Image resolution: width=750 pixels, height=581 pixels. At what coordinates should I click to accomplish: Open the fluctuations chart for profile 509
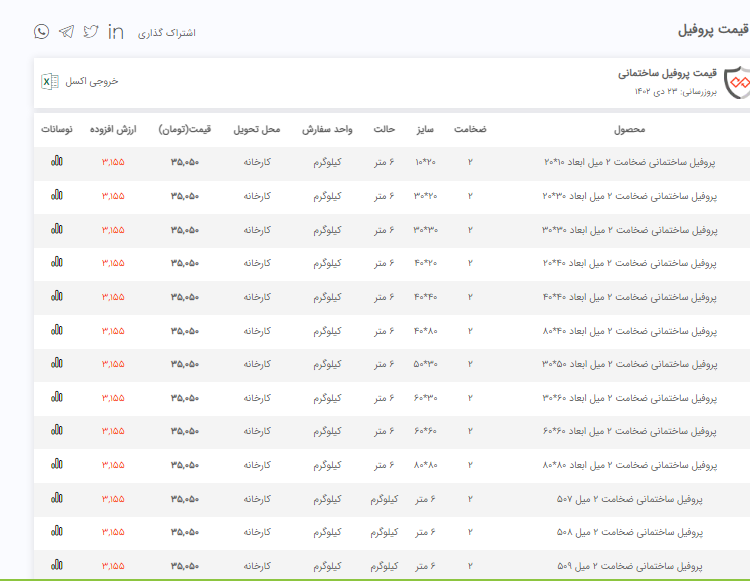57,566
